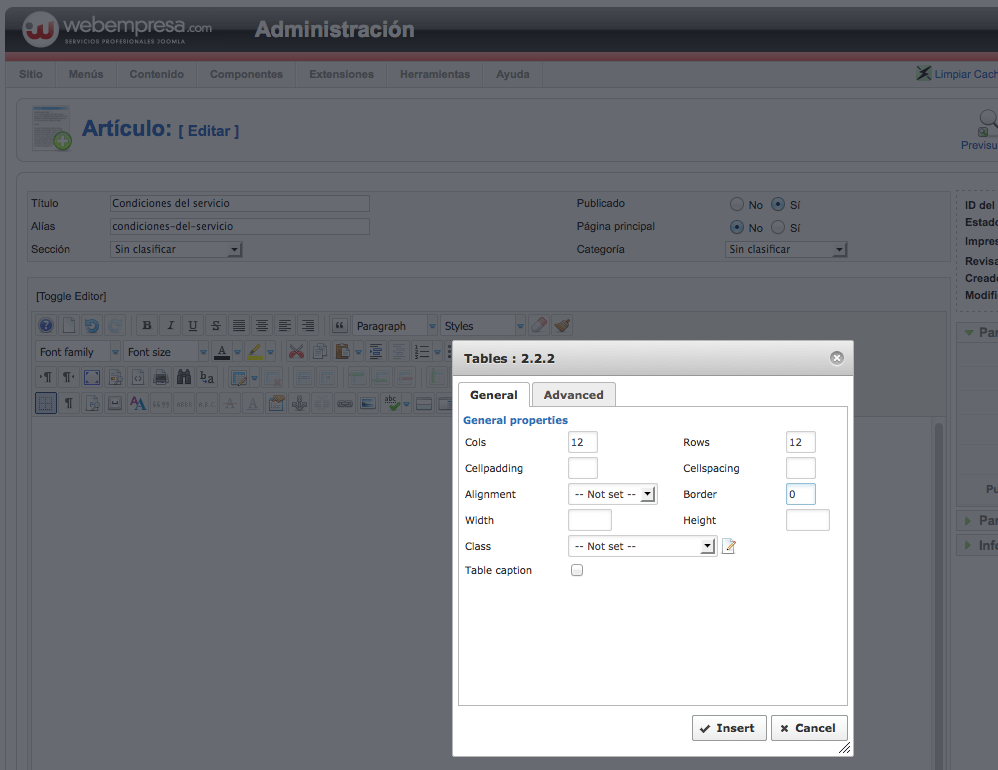This screenshot has width=998, height=770.
Task: Open the Sitio menu
Action: tap(31, 74)
